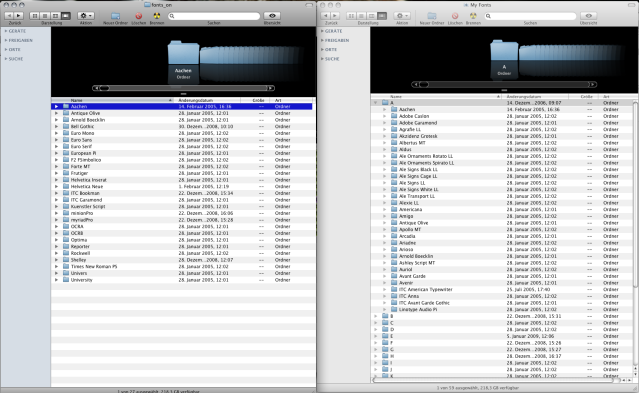Click Übersicht eye icon in fonts_on window
The height and width of the screenshot is (393, 639).
[x=272, y=15]
